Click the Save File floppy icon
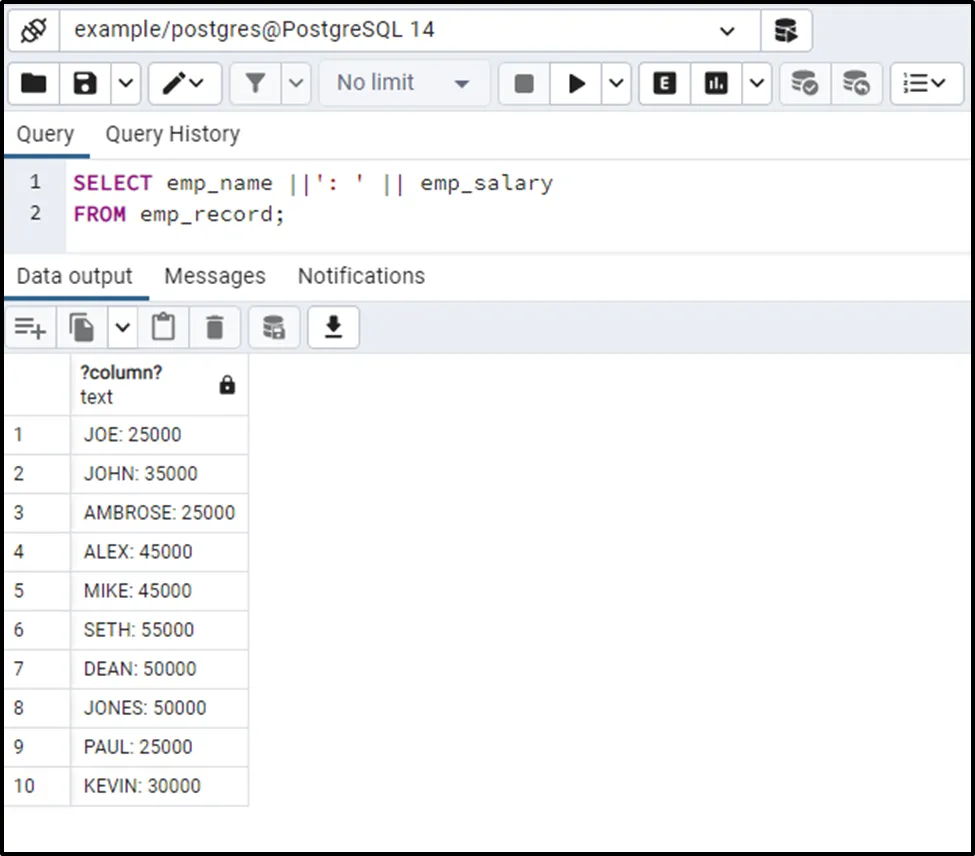The height and width of the screenshot is (856, 975). click(x=85, y=84)
